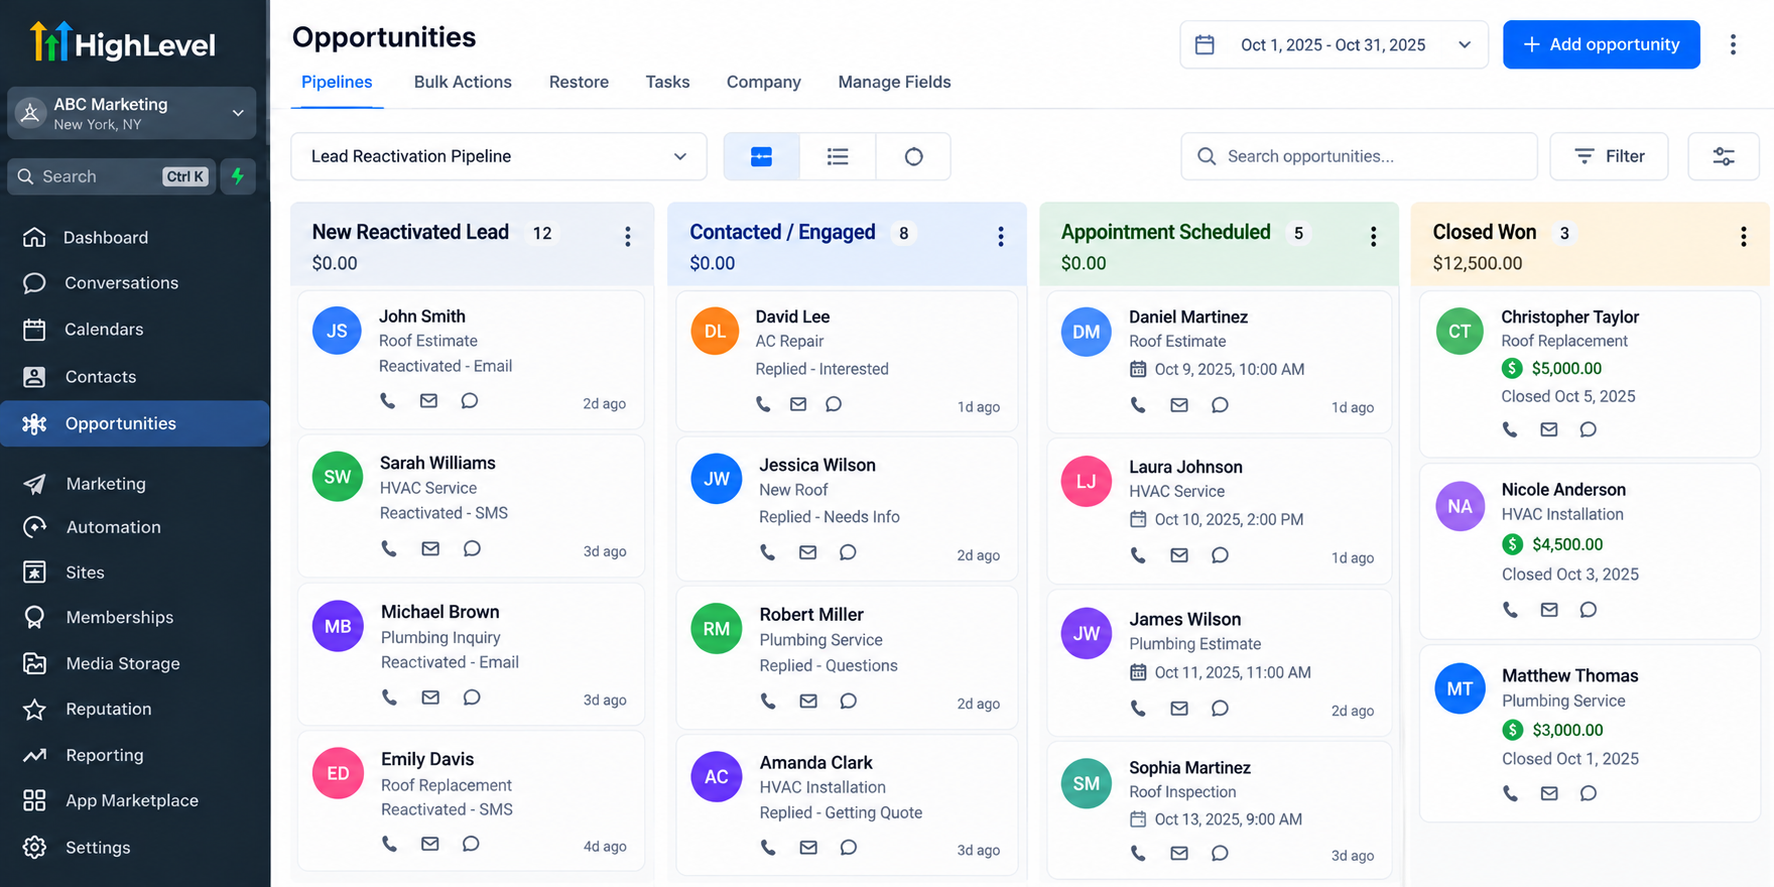Click Amanda Clark's AC avatar

coord(716,777)
